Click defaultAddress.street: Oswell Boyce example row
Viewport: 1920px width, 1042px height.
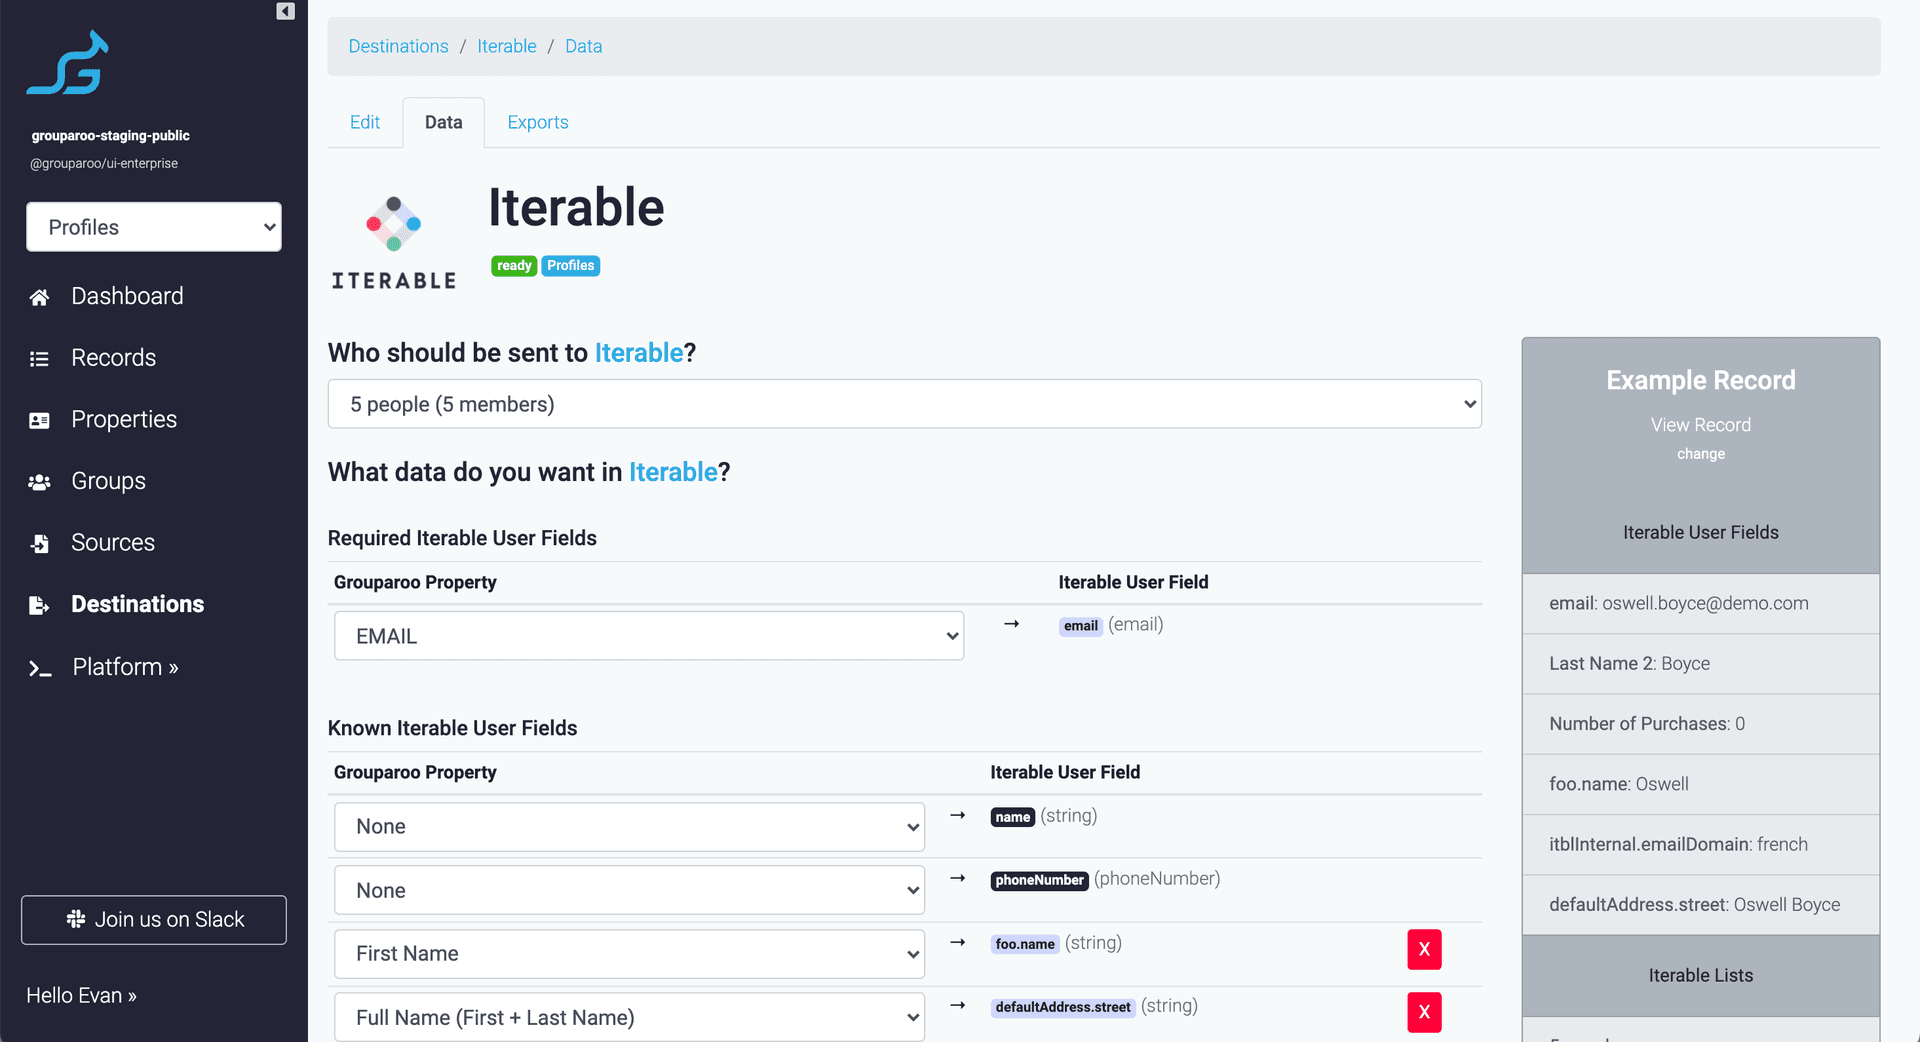coord(1700,905)
